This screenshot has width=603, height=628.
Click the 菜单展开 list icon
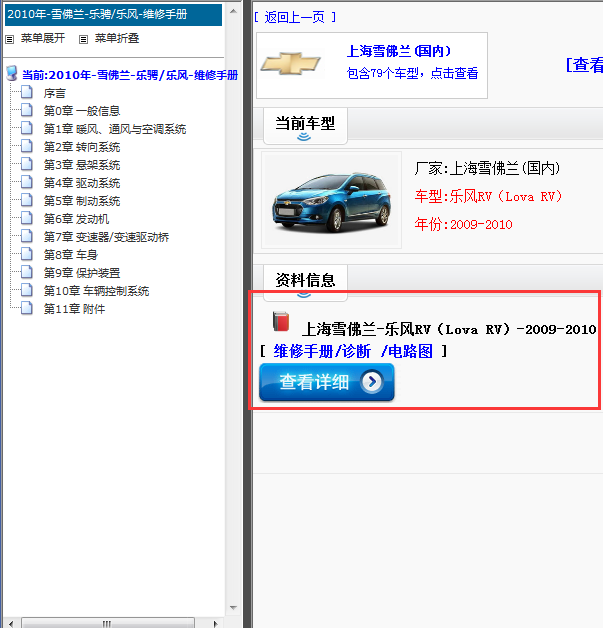coord(10,39)
